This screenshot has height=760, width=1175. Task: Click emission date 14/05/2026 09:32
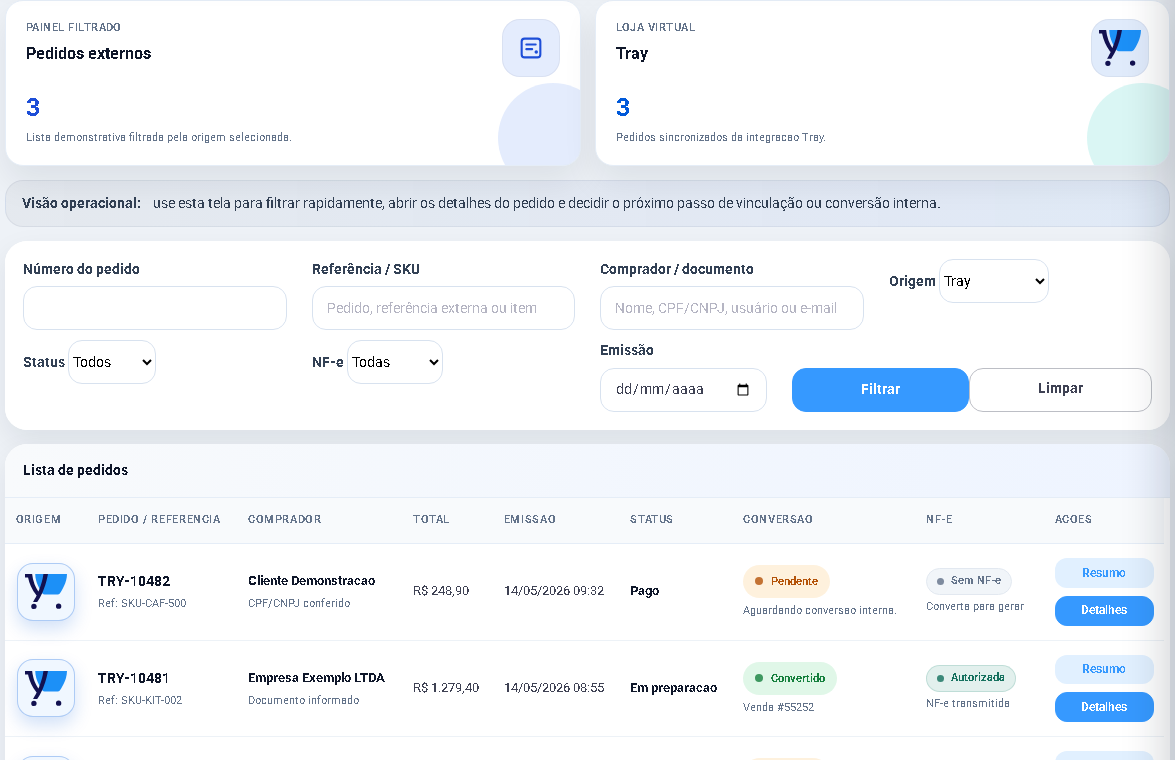554,591
